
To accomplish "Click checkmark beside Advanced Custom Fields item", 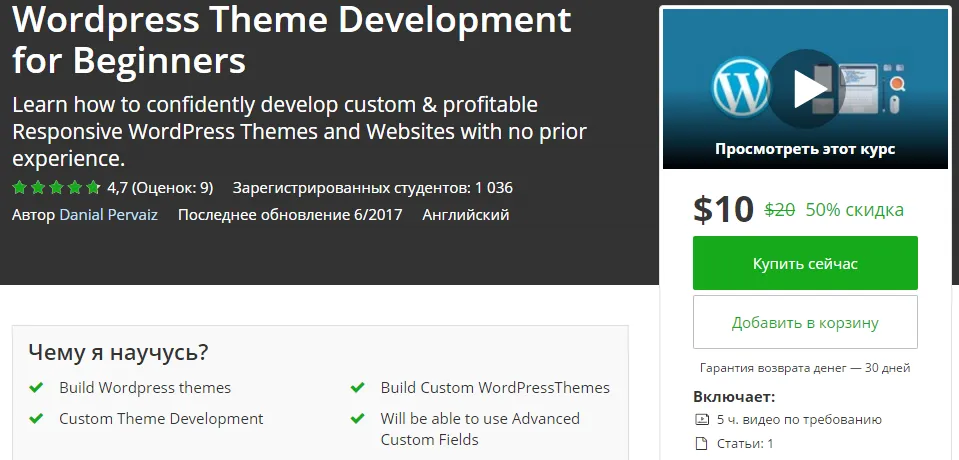I will point(357,418).
